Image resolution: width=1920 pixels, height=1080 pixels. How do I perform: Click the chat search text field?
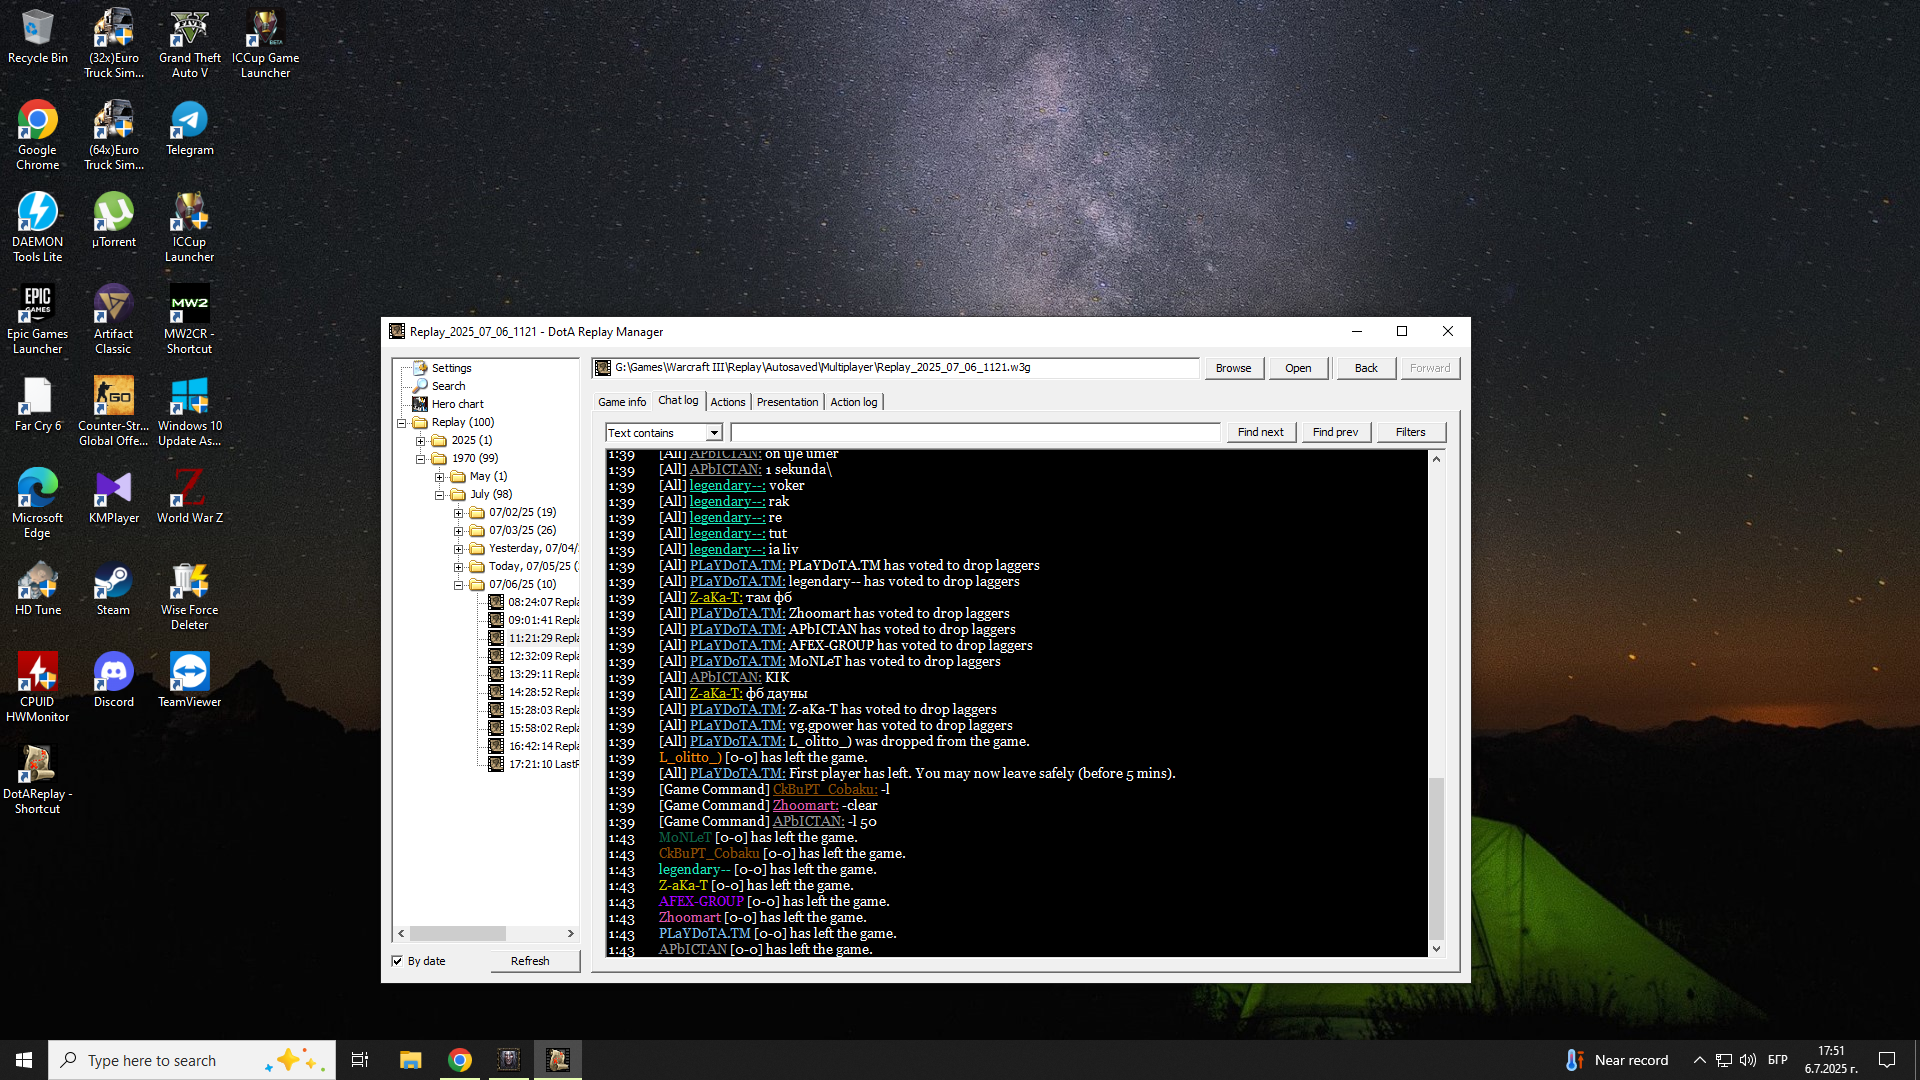(x=975, y=432)
